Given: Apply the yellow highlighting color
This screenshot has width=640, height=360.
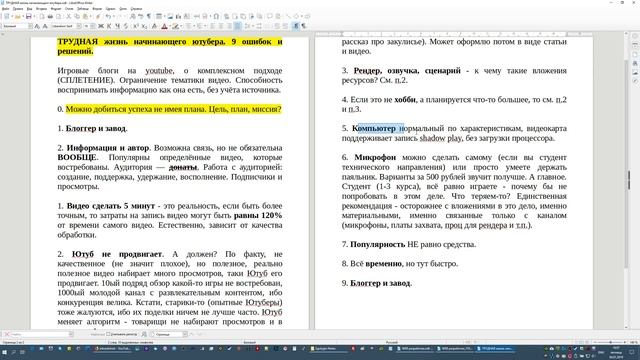Looking at the screenshot, I should (176, 26).
